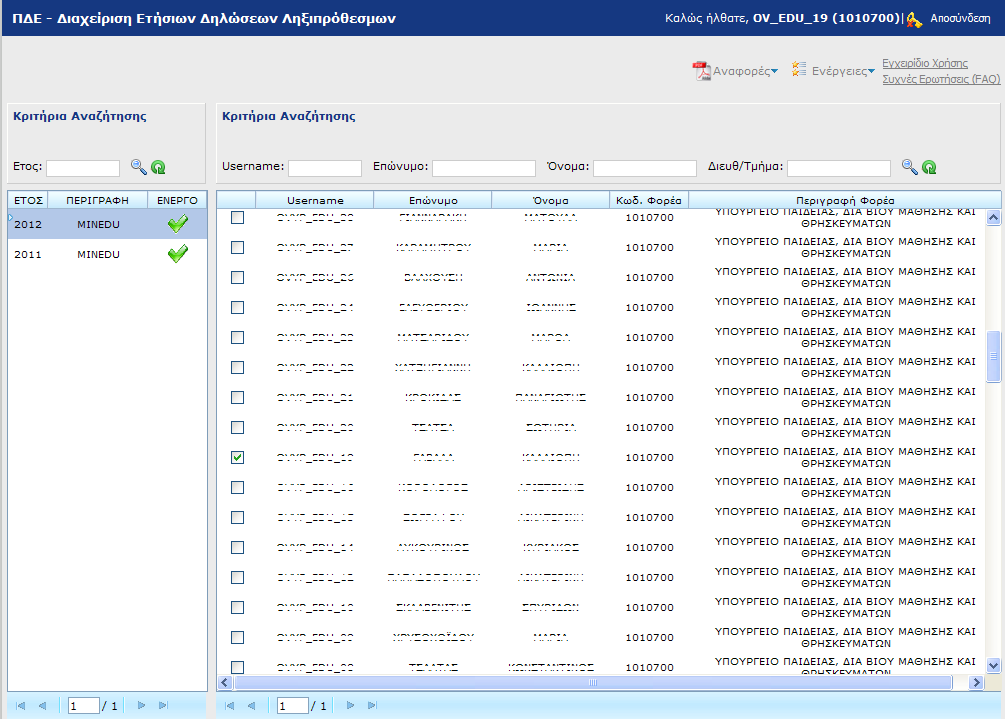Click the green active checkmark for 2011
This screenshot has height=719, width=1005.
click(x=178, y=254)
